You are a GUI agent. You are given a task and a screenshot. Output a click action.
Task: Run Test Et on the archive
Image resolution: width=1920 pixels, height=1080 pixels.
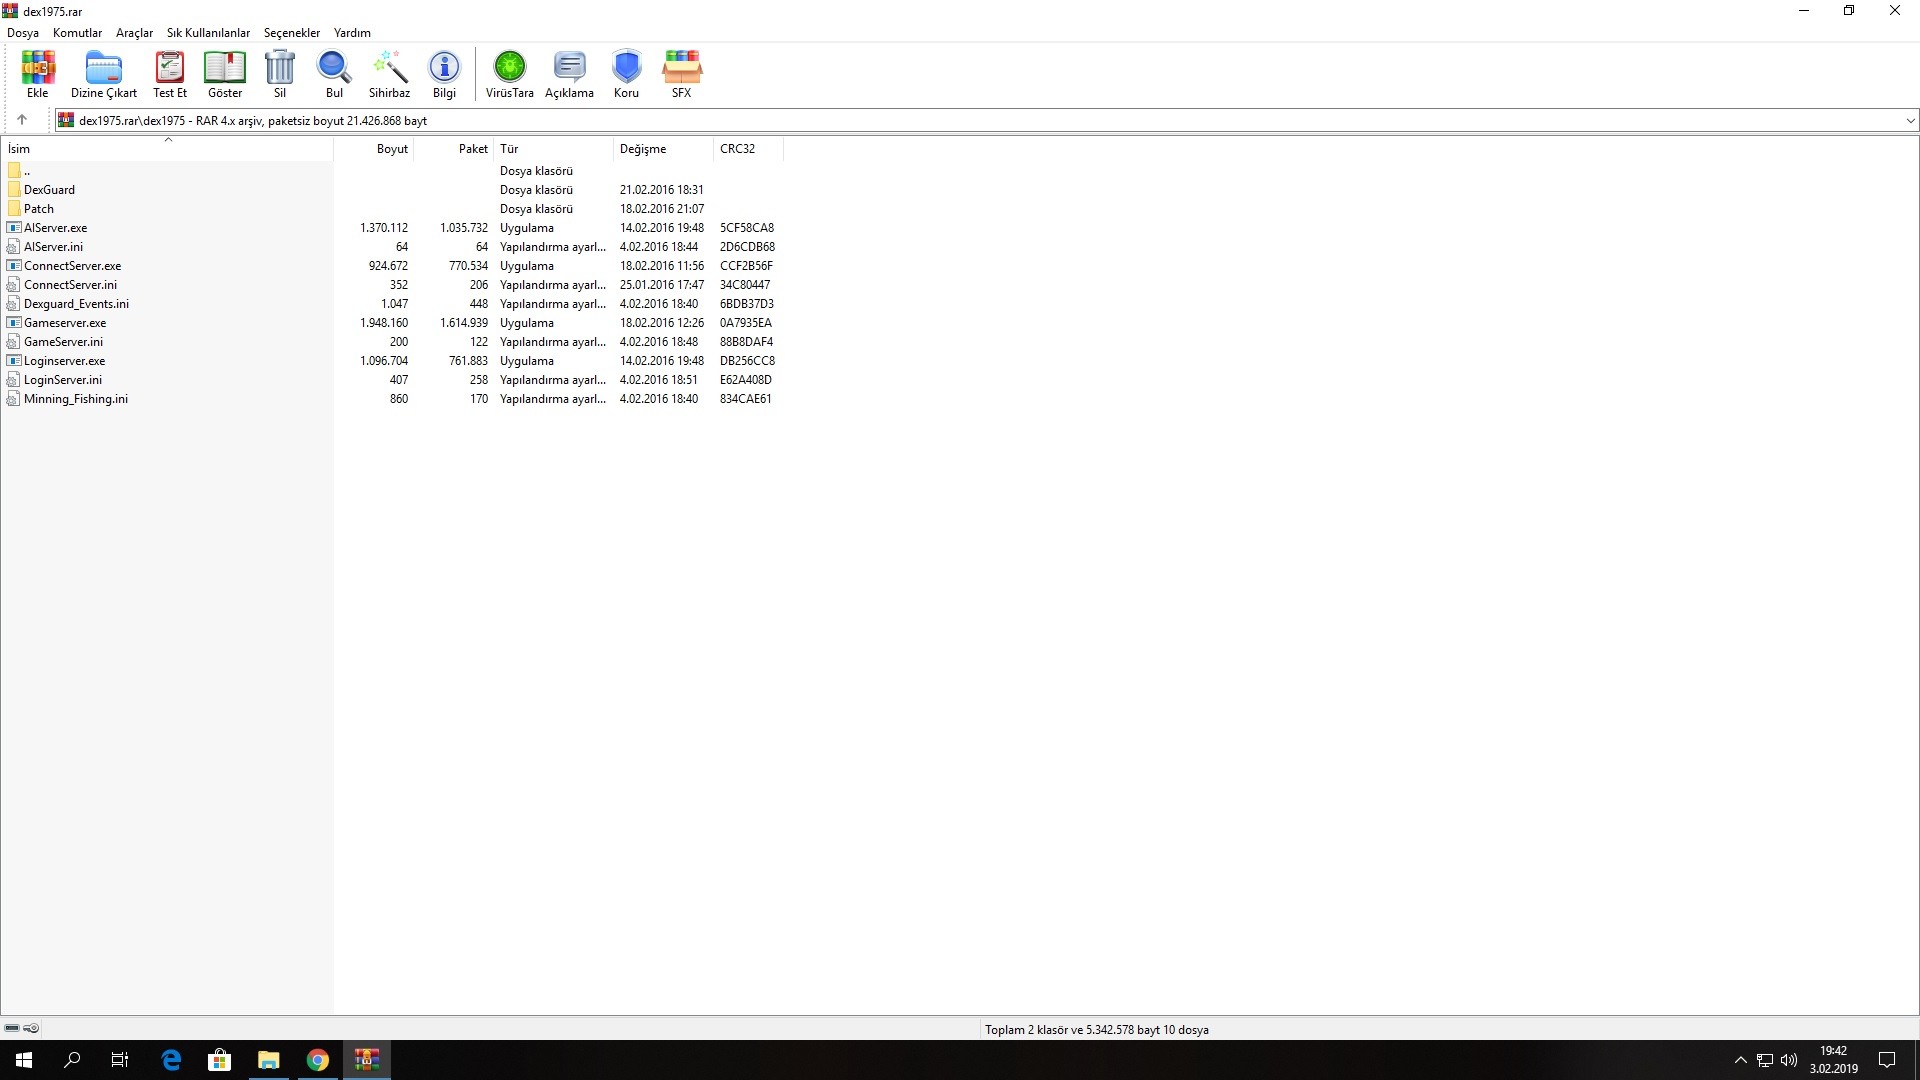170,74
